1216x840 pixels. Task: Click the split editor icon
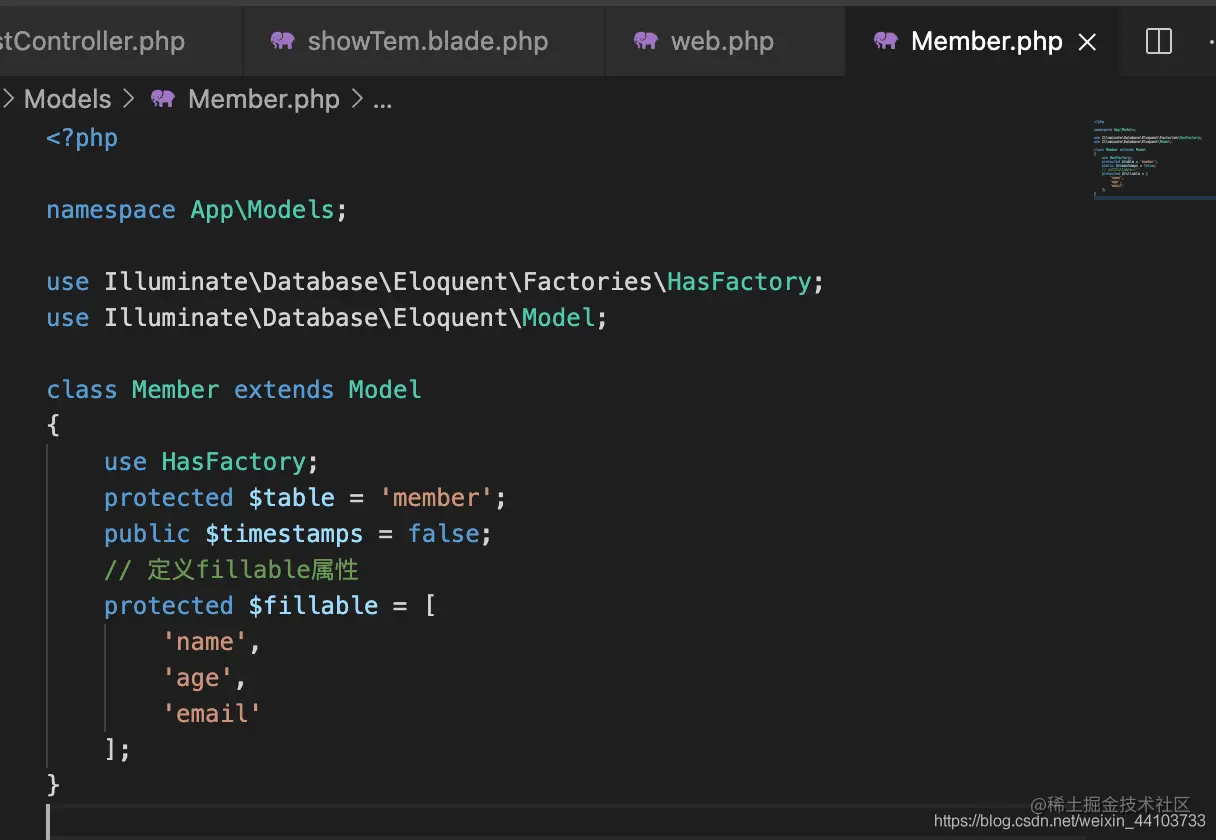pos(1159,41)
